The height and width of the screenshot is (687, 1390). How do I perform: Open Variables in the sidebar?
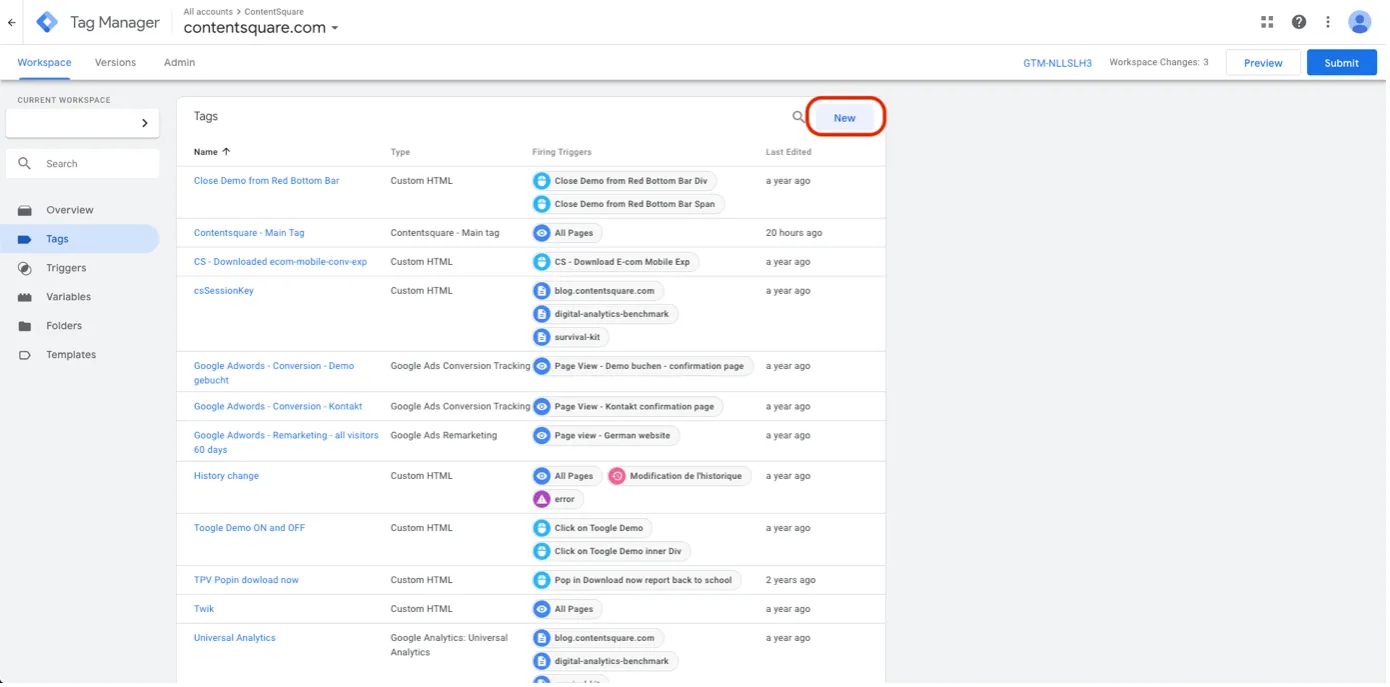coord(68,297)
